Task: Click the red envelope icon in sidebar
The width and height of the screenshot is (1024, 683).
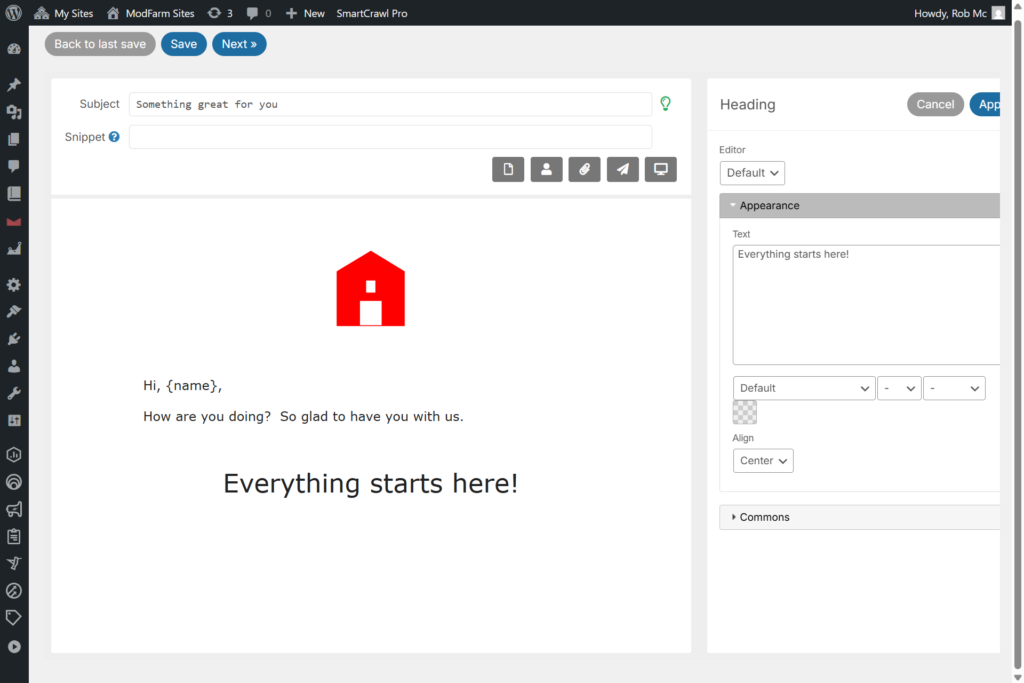Action: [x=14, y=221]
